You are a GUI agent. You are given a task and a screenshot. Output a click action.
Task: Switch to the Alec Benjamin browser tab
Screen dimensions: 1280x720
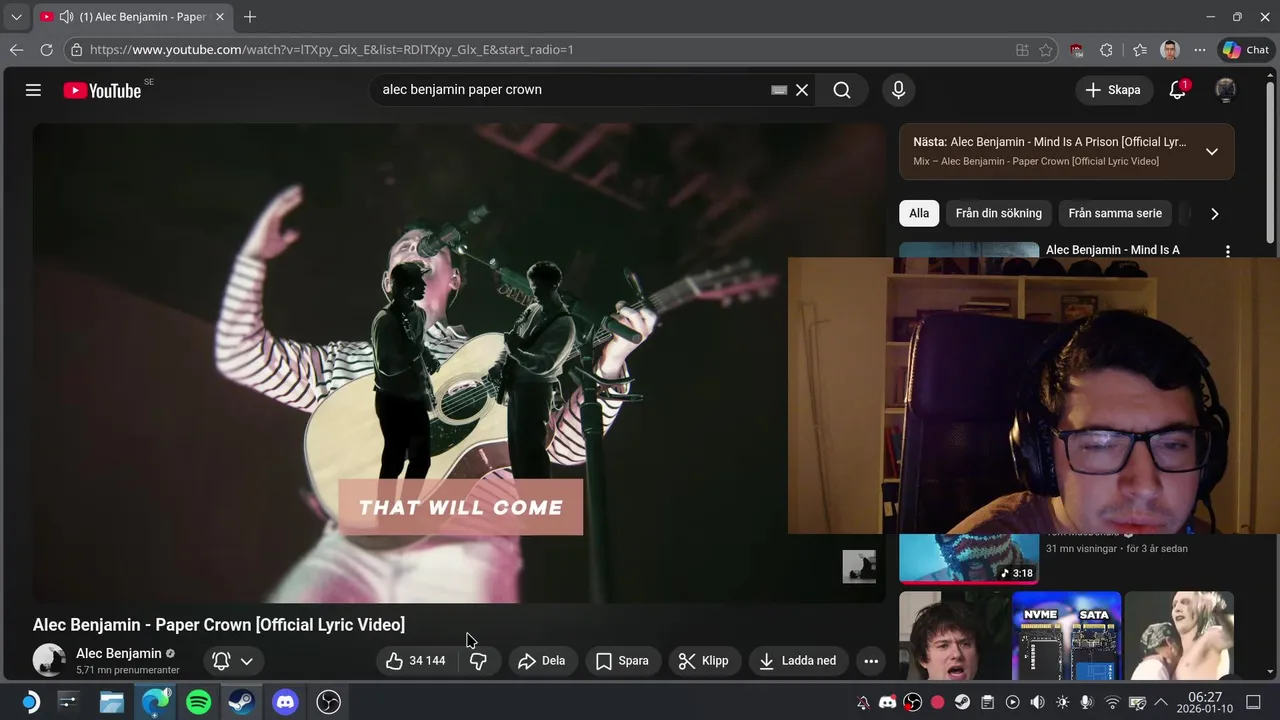132,17
